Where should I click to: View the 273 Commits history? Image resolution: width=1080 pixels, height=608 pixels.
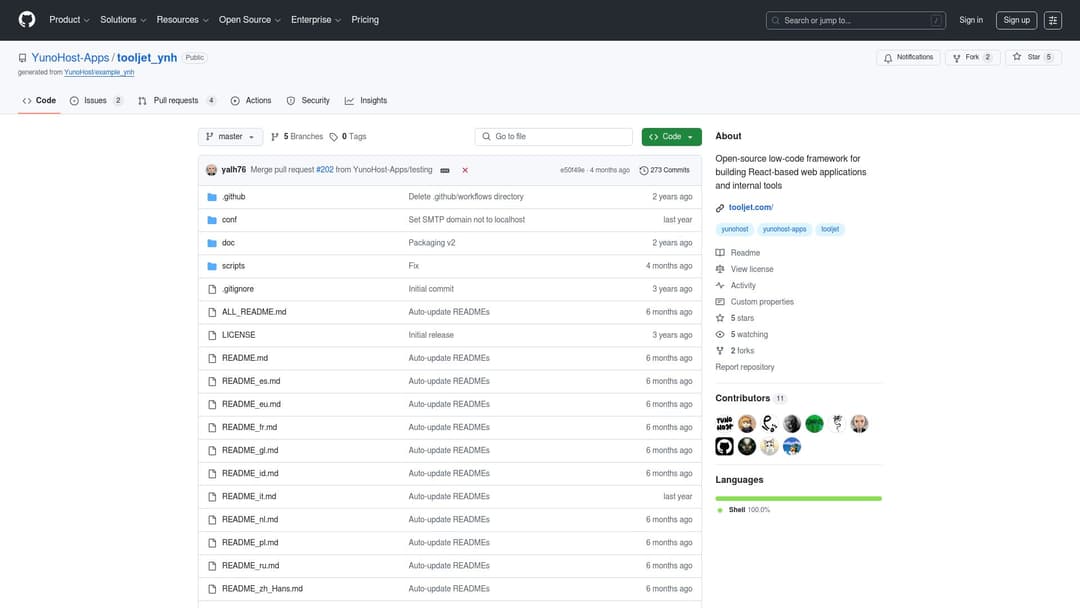tap(664, 170)
